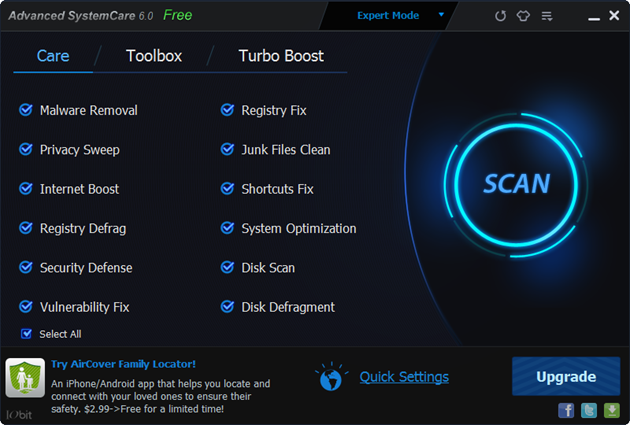Click the green download arrow icon
The width and height of the screenshot is (630, 425).
[x=611, y=410]
